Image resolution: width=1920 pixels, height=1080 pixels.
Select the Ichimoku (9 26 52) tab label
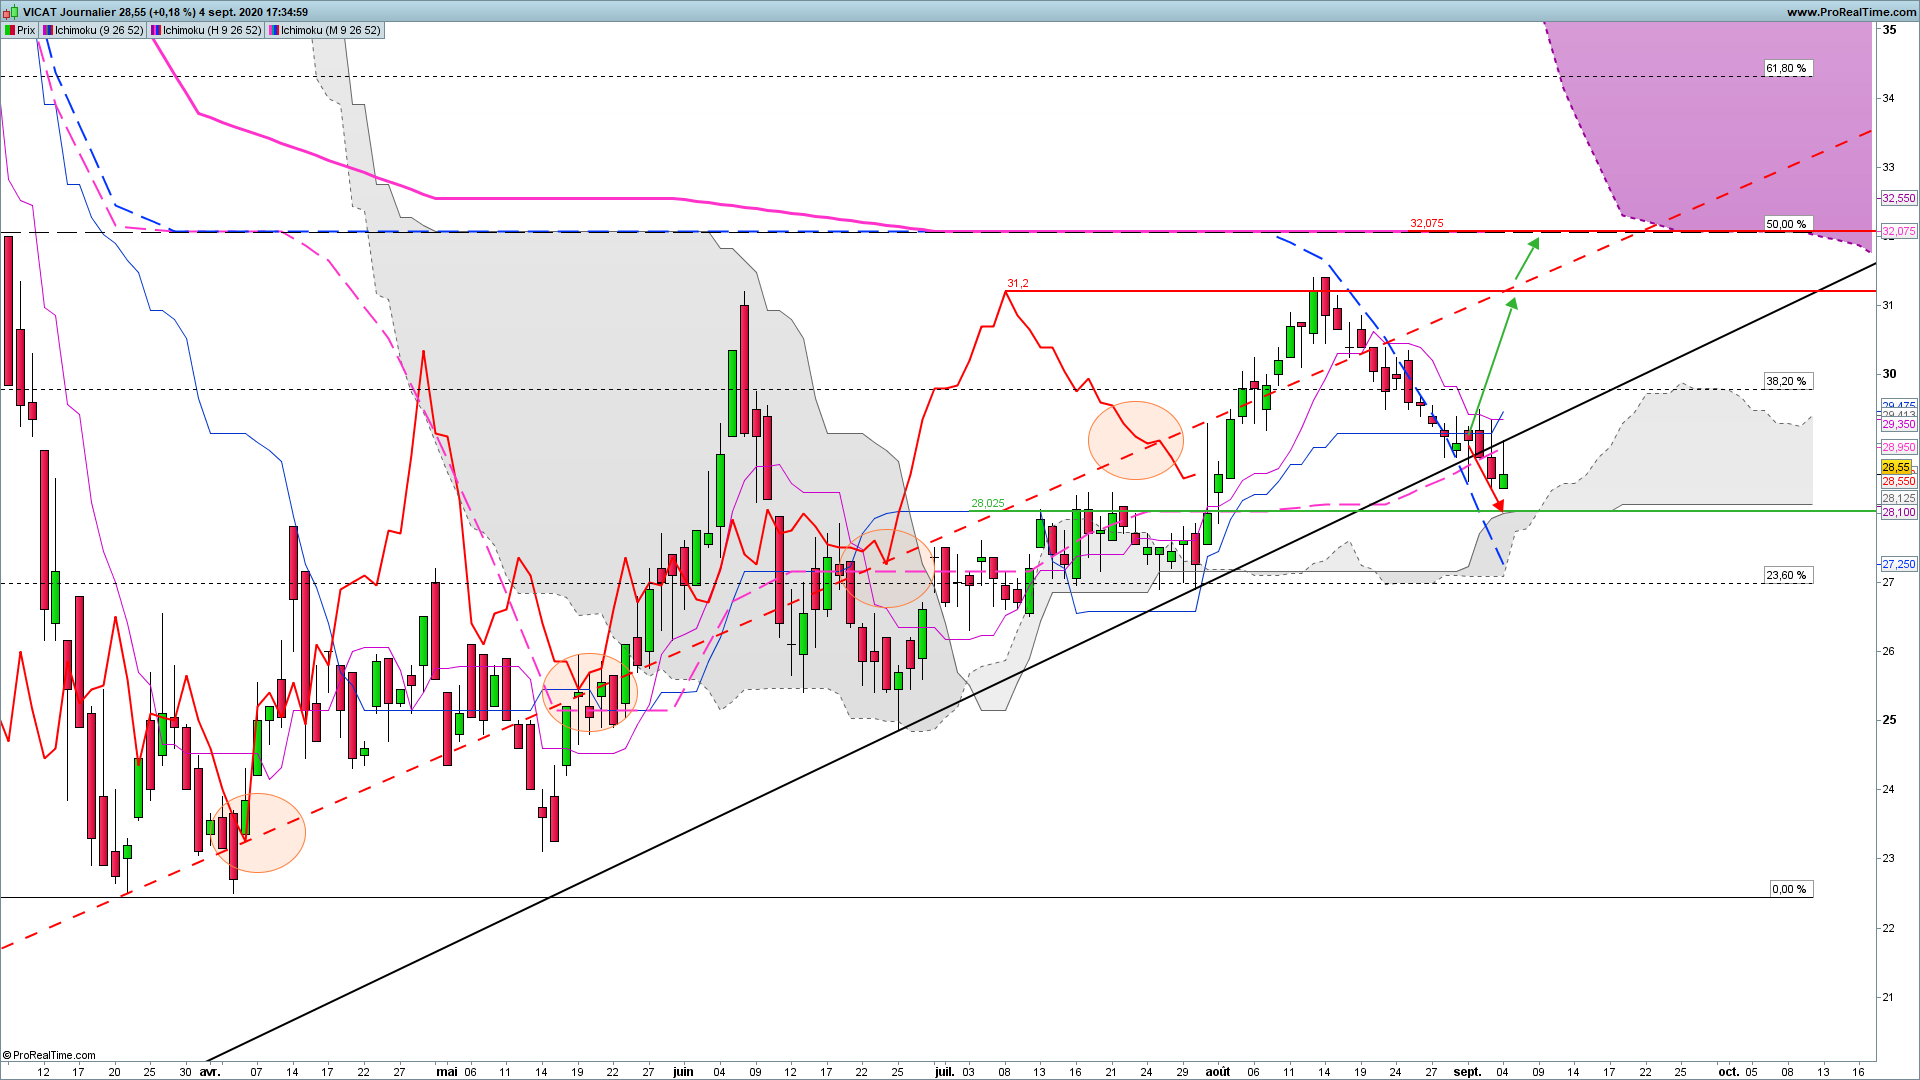(x=99, y=30)
